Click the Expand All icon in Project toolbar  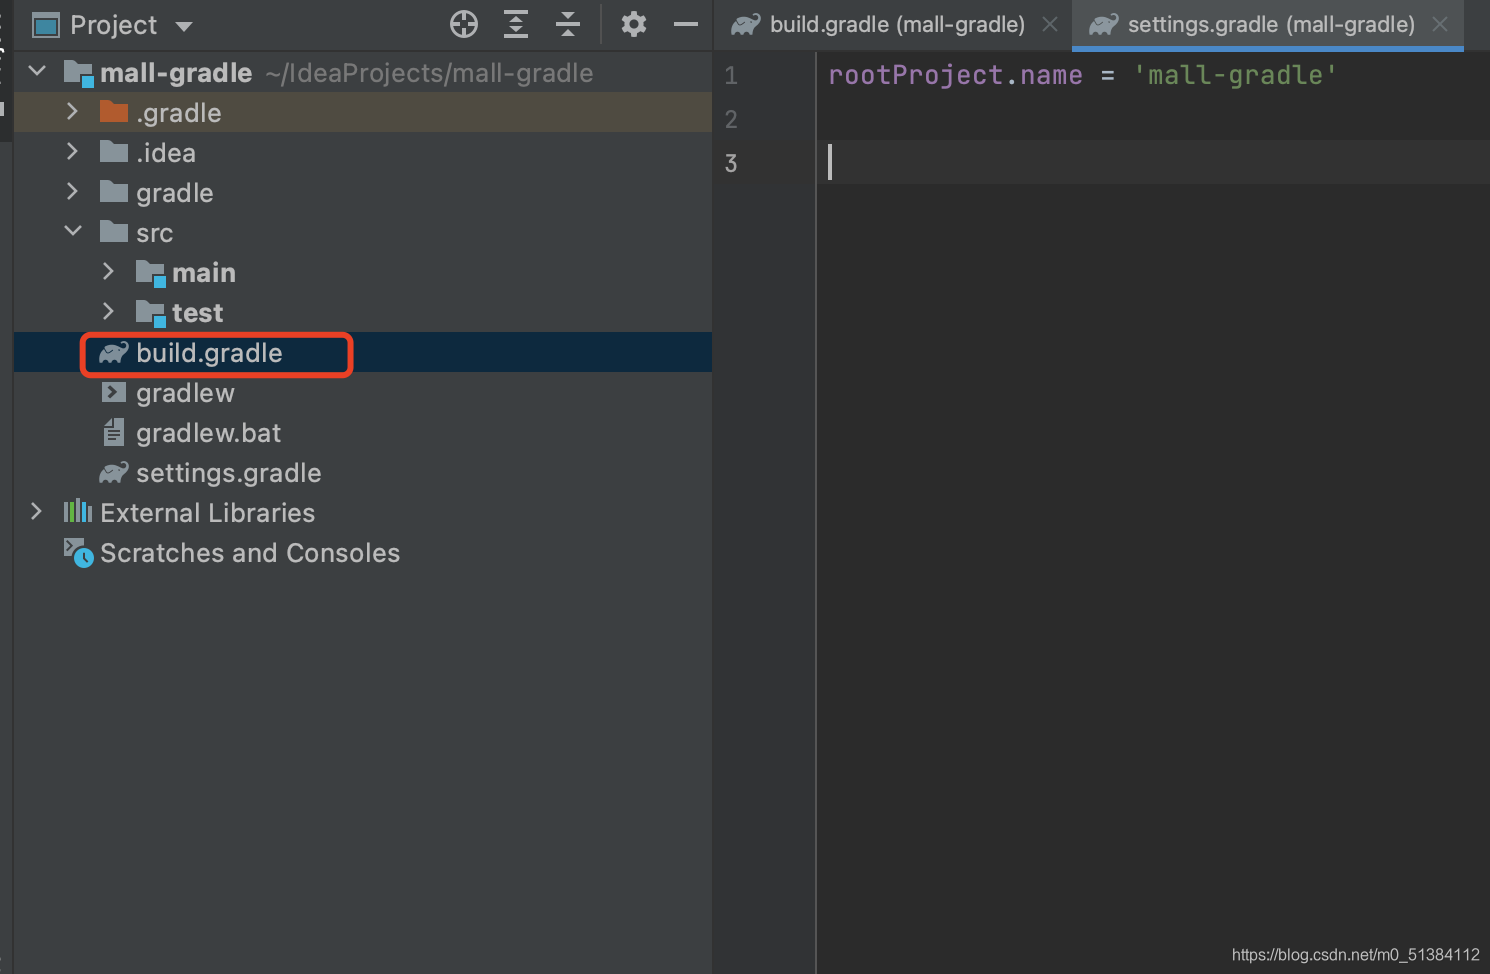(x=515, y=24)
